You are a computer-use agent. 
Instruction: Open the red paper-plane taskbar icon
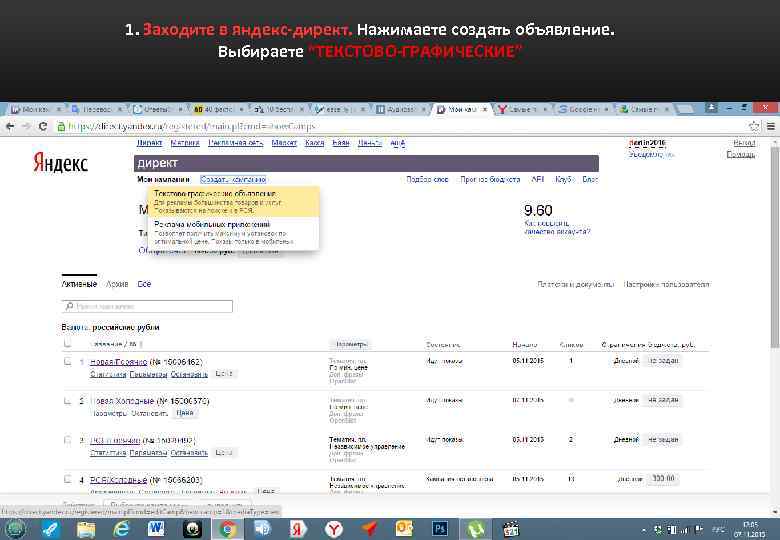[x=369, y=529]
